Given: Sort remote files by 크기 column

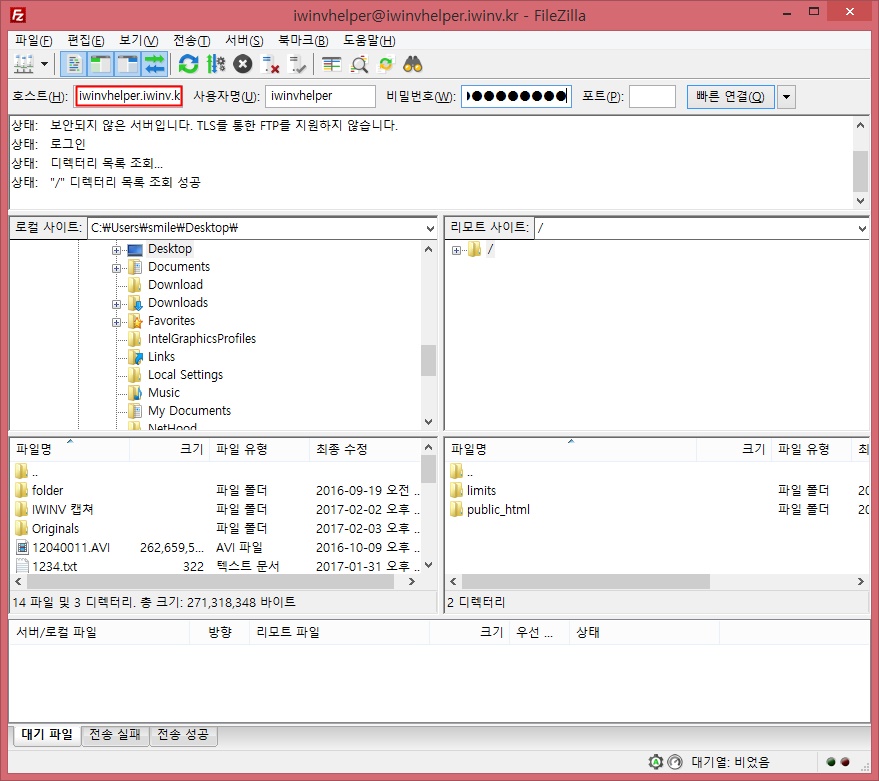Looking at the screenshot, I should (733, 449).
